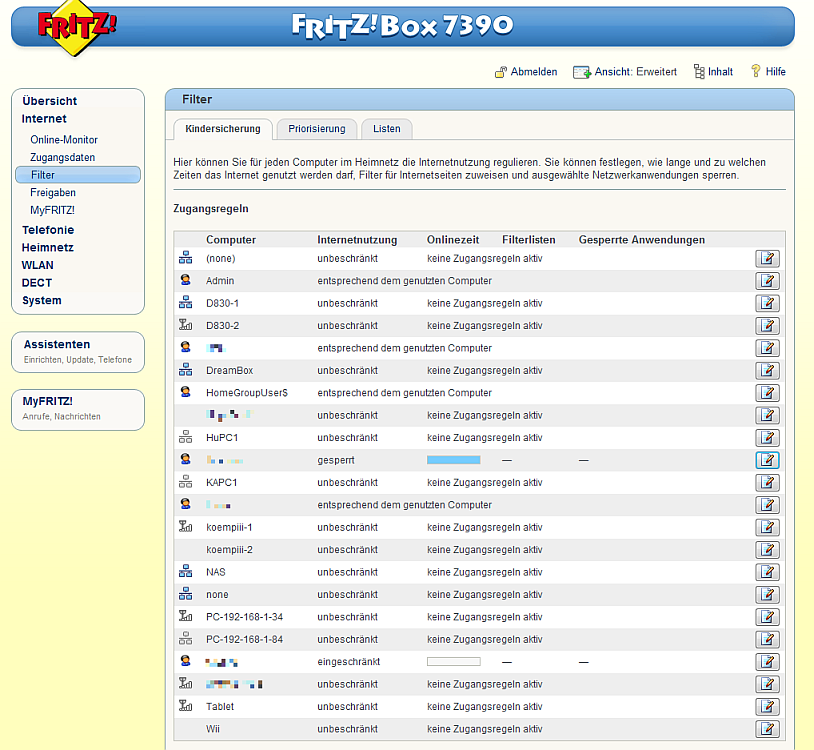Open MyFRITZ! submenu under Internet
Screen dimensions: 814x750
click(52, 210)
